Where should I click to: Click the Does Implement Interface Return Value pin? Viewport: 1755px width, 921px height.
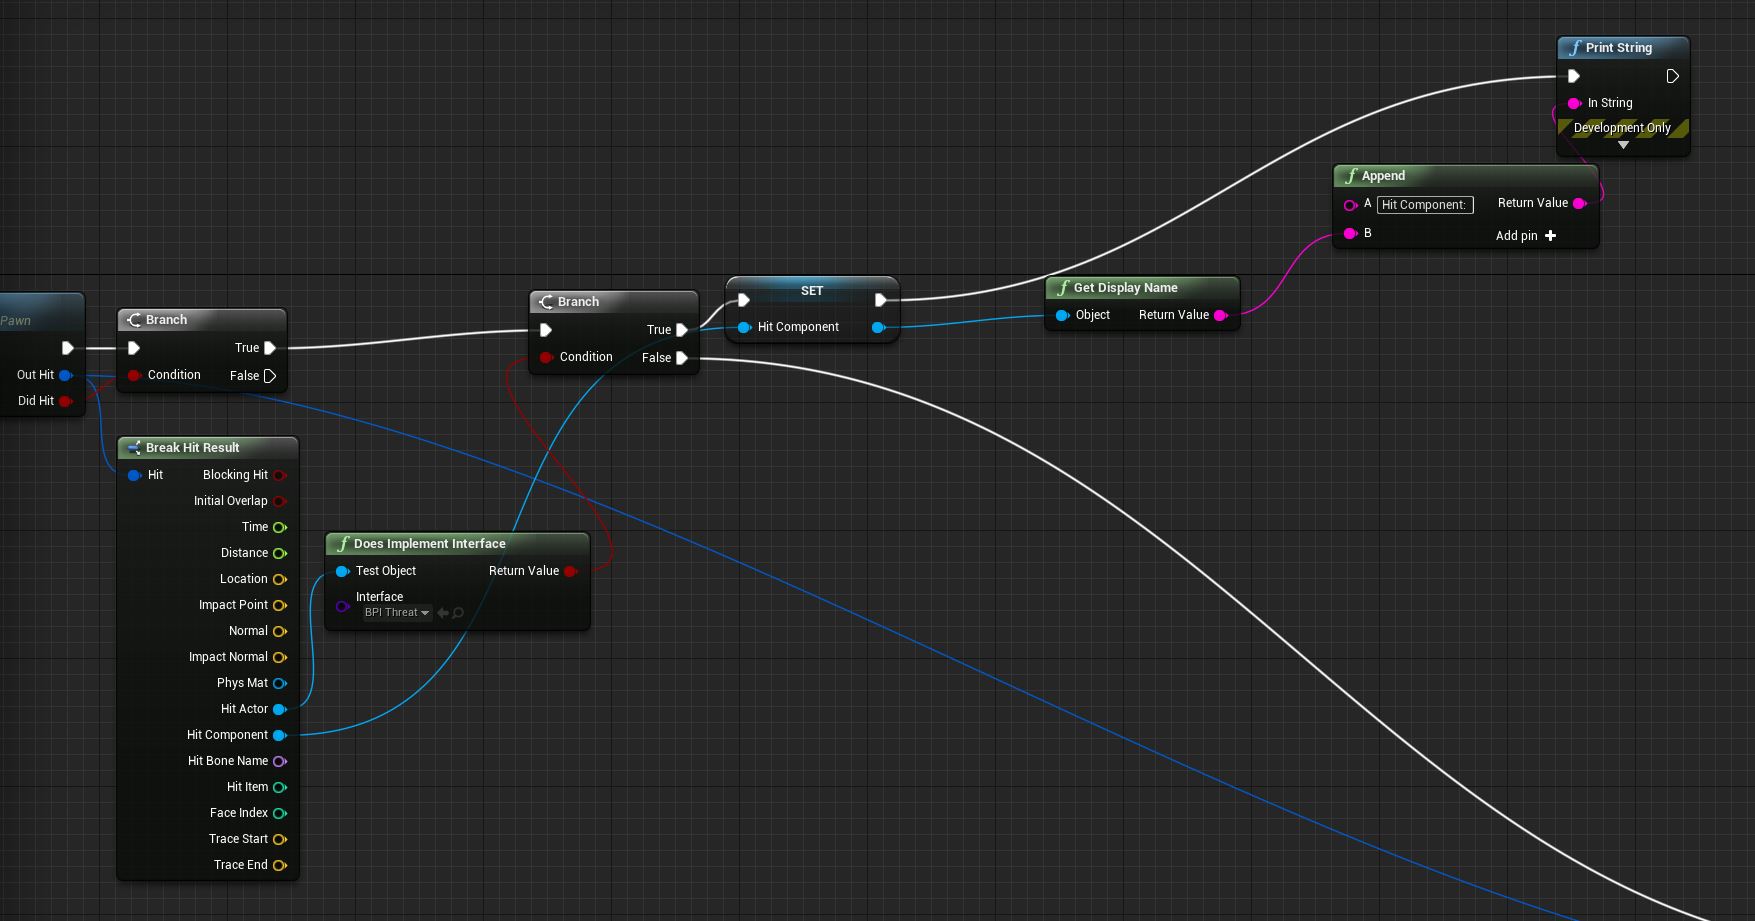click(x=570, y=571)
